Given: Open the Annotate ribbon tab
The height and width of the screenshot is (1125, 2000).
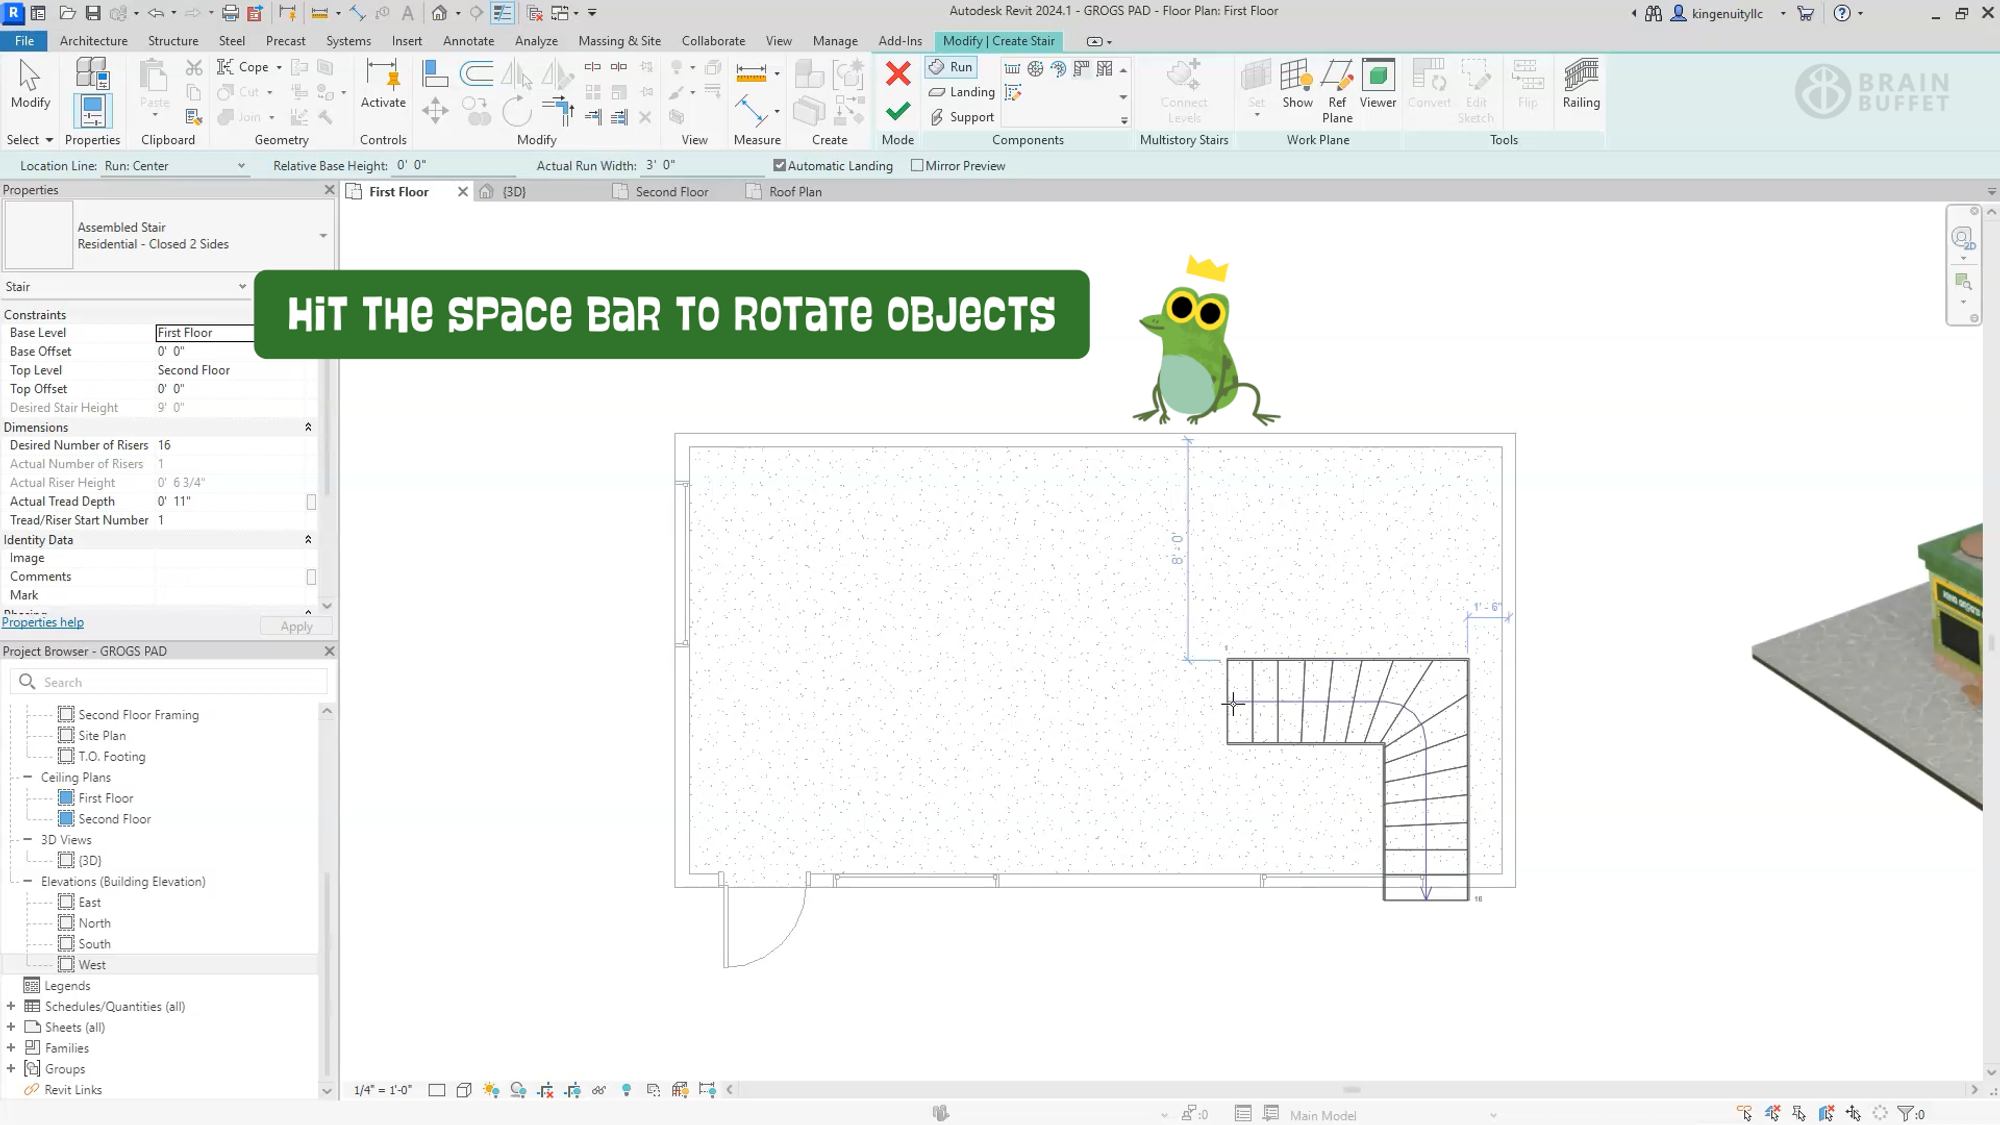Looking at the screenshot, I should (x=468, y=41).
